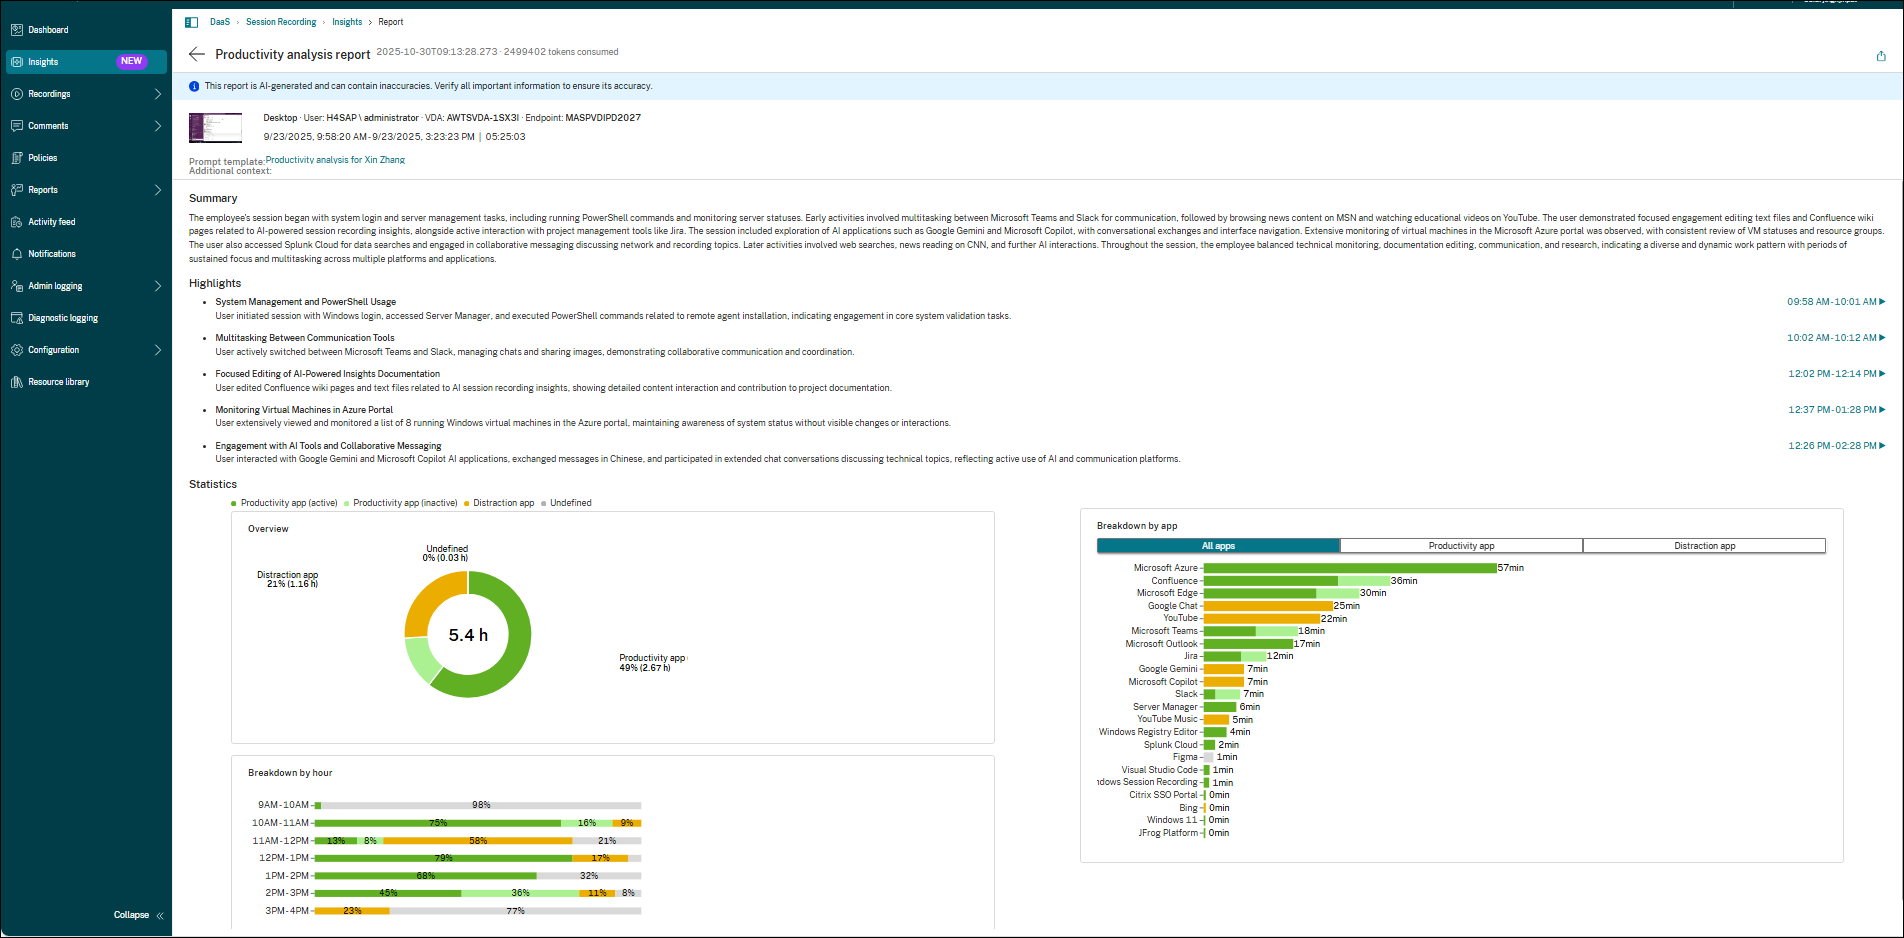Expand the Admin logging chevron
This screenshot has height=938, width=1904.
(158, 286)
